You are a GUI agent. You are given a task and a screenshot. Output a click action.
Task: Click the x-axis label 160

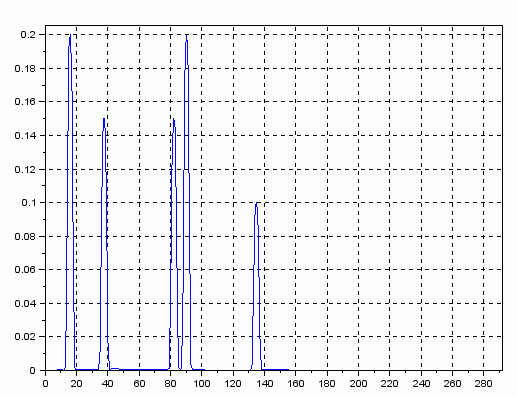296,384
